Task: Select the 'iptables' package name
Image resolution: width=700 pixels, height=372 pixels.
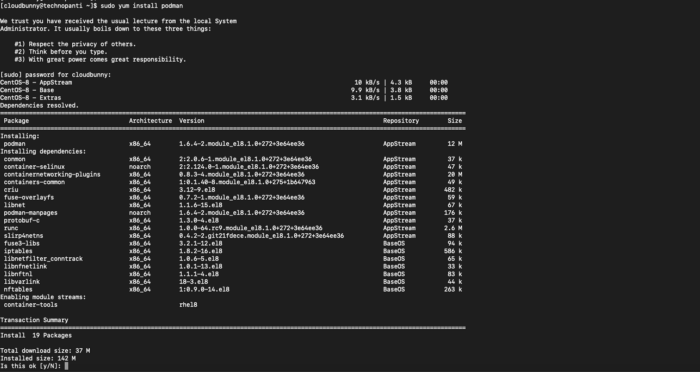Action: coord(18,251)
